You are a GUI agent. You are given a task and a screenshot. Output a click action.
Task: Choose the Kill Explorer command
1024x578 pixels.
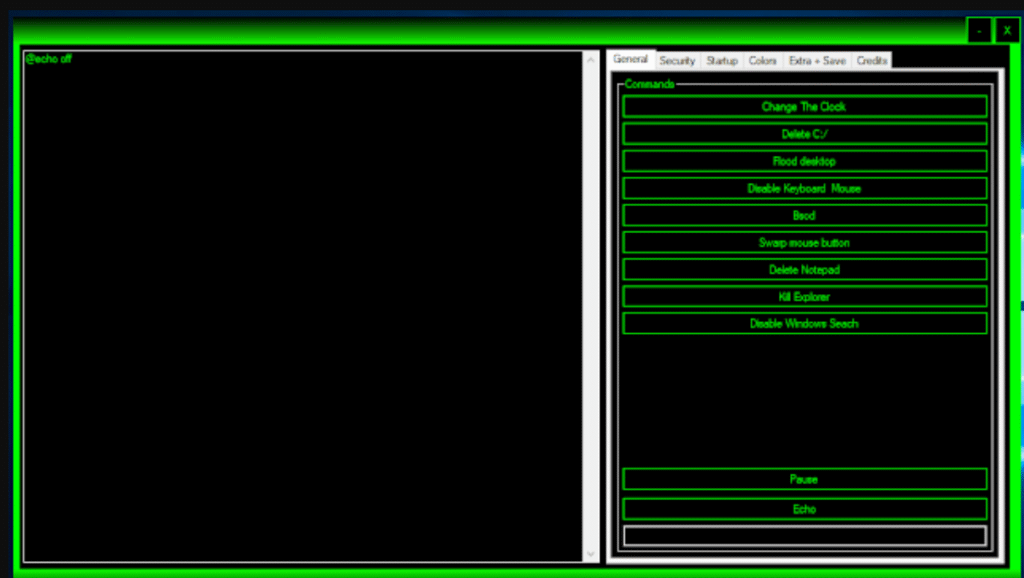[804, 296]
